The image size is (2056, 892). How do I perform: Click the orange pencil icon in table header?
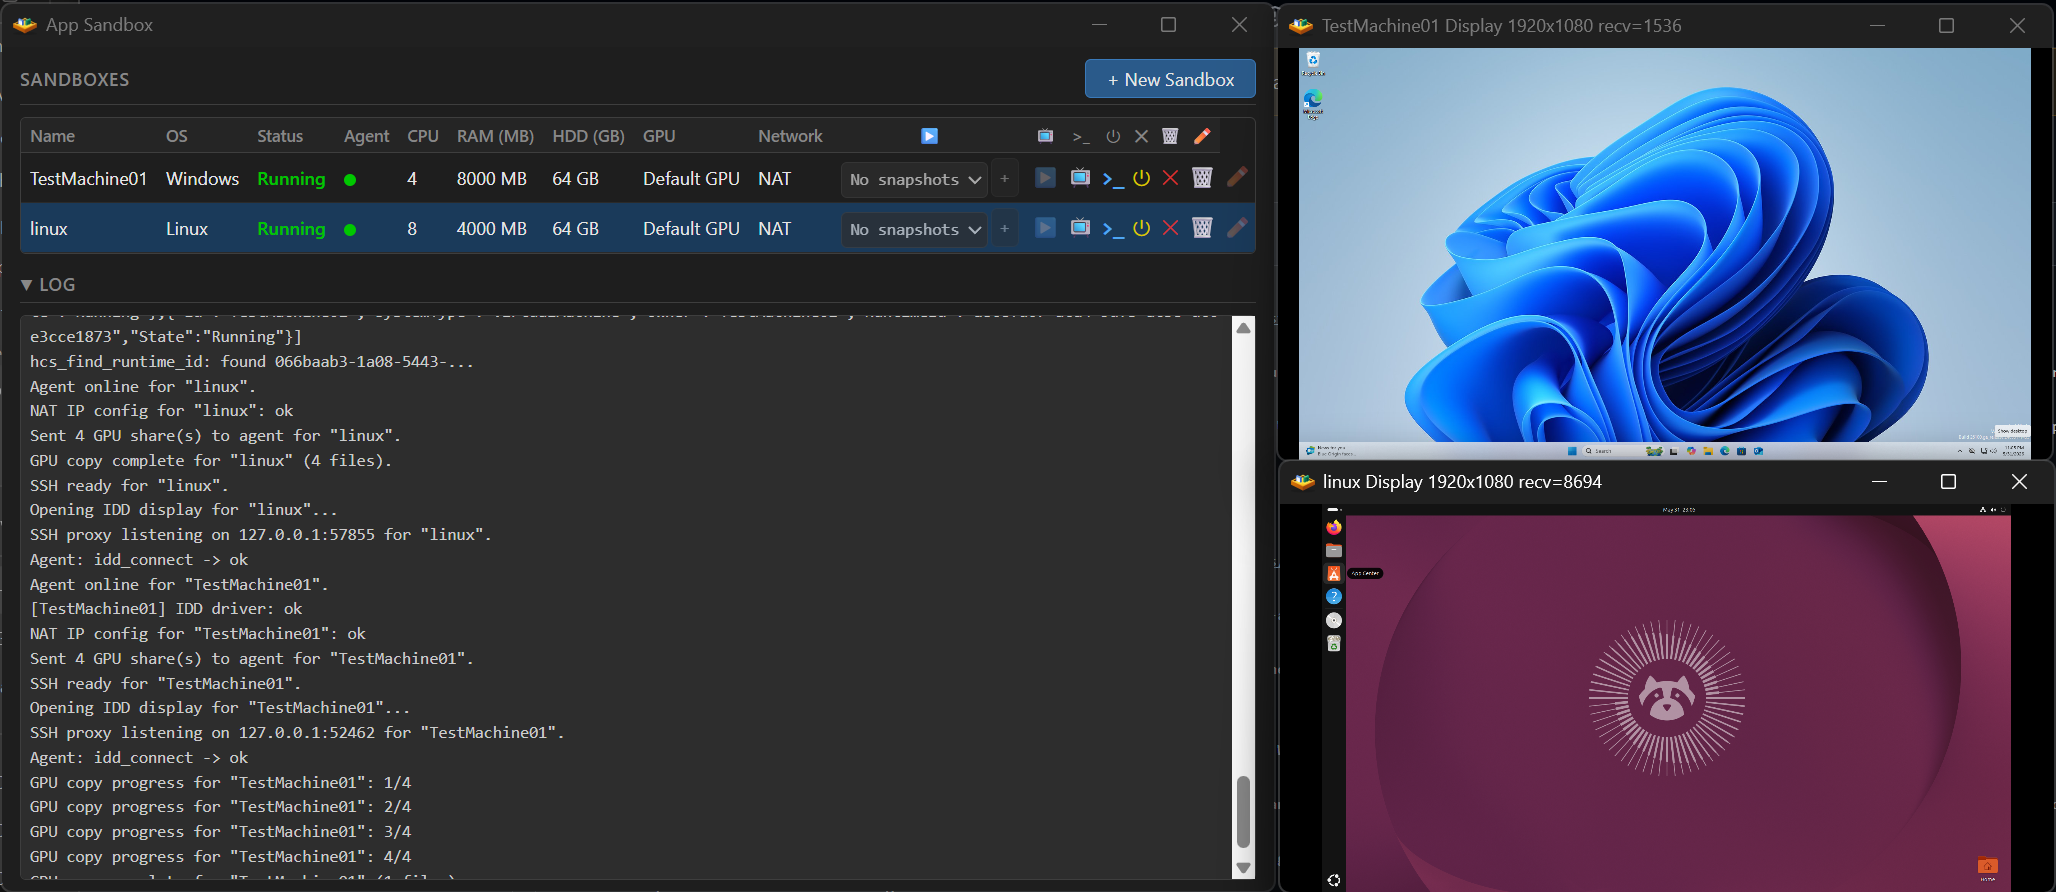pos(1202,135)
